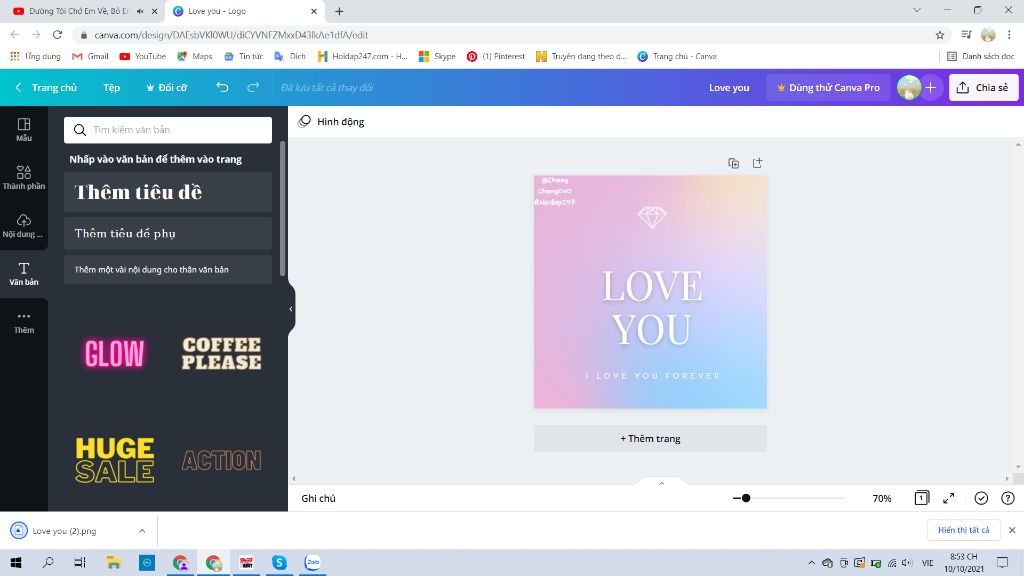Select the COFFEE PLEASE text style
This screenshot has height=576, width=1024.
point(221,353)
